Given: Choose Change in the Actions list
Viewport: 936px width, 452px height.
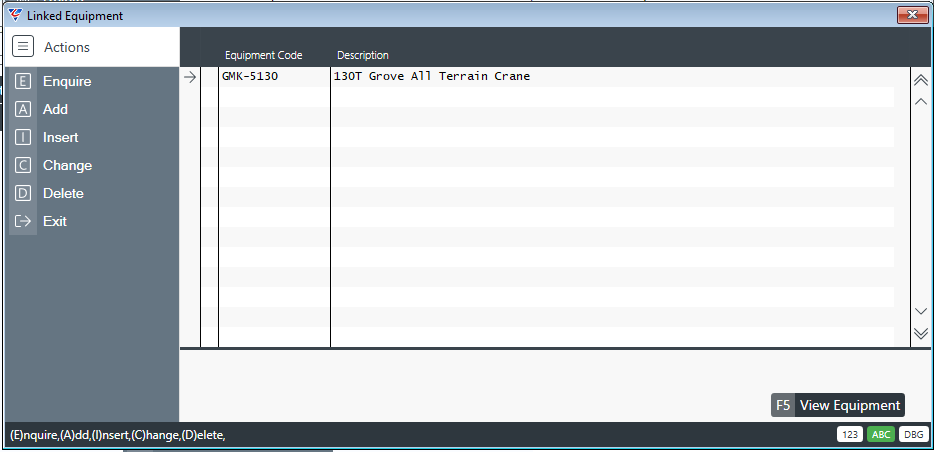Looking at the screenshot, I should tap(67, 166).
